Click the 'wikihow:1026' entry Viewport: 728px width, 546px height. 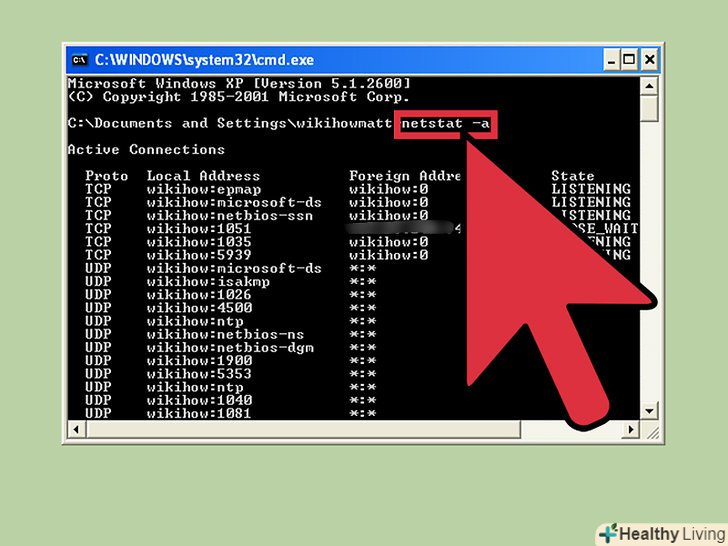click(x=199, y=295)
